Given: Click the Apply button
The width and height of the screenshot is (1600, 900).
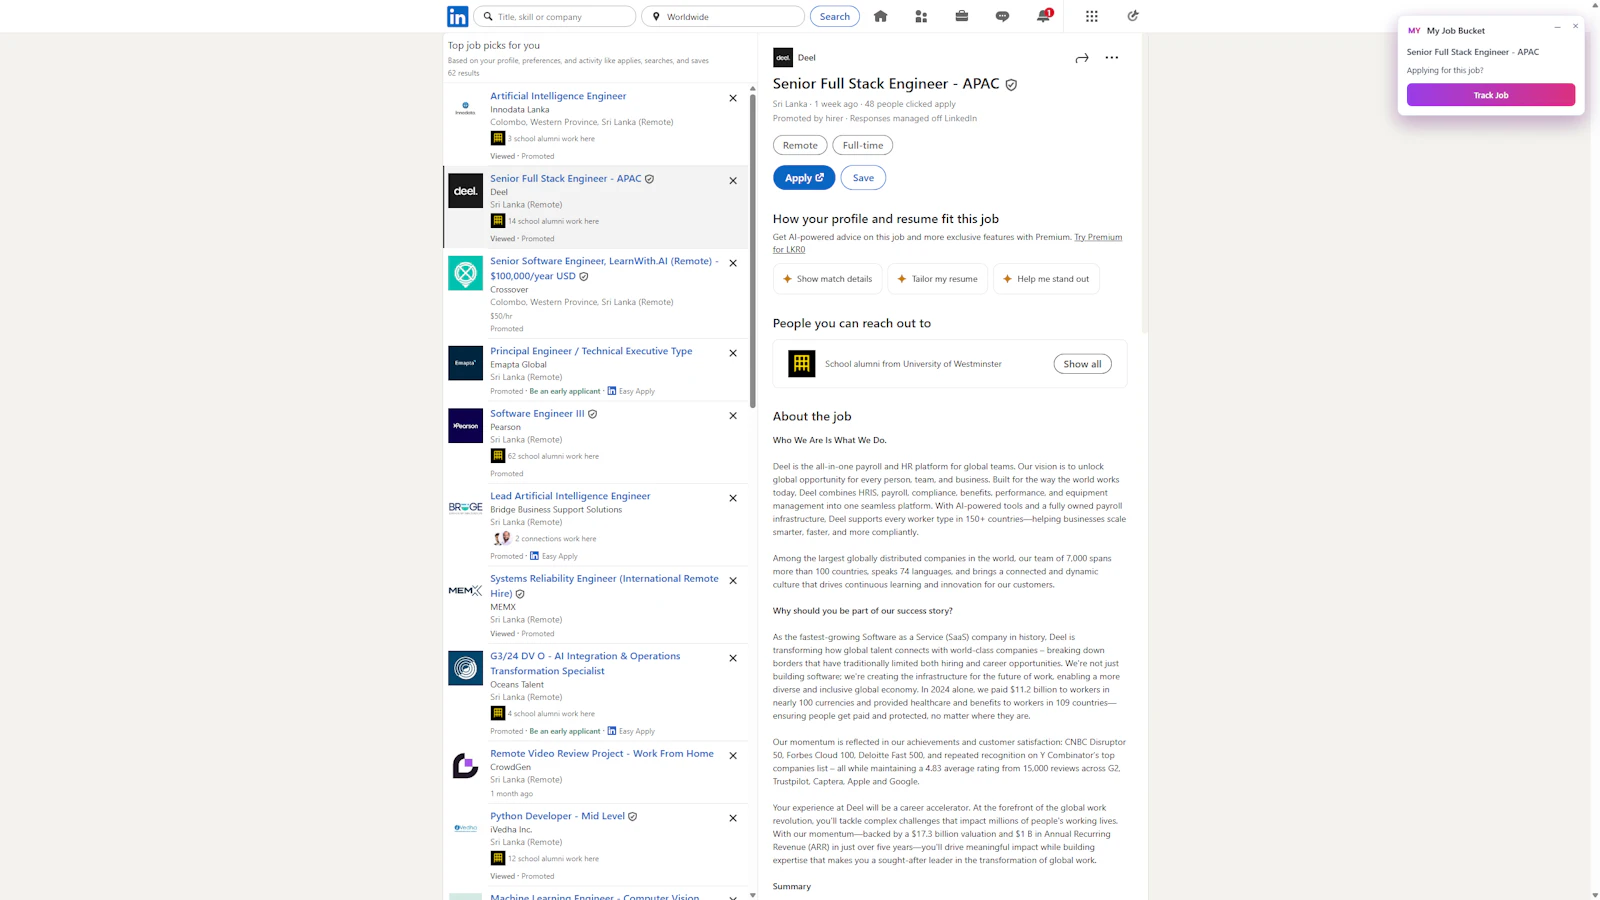Looking at the screenshot, I should click(x=804, y=178).
